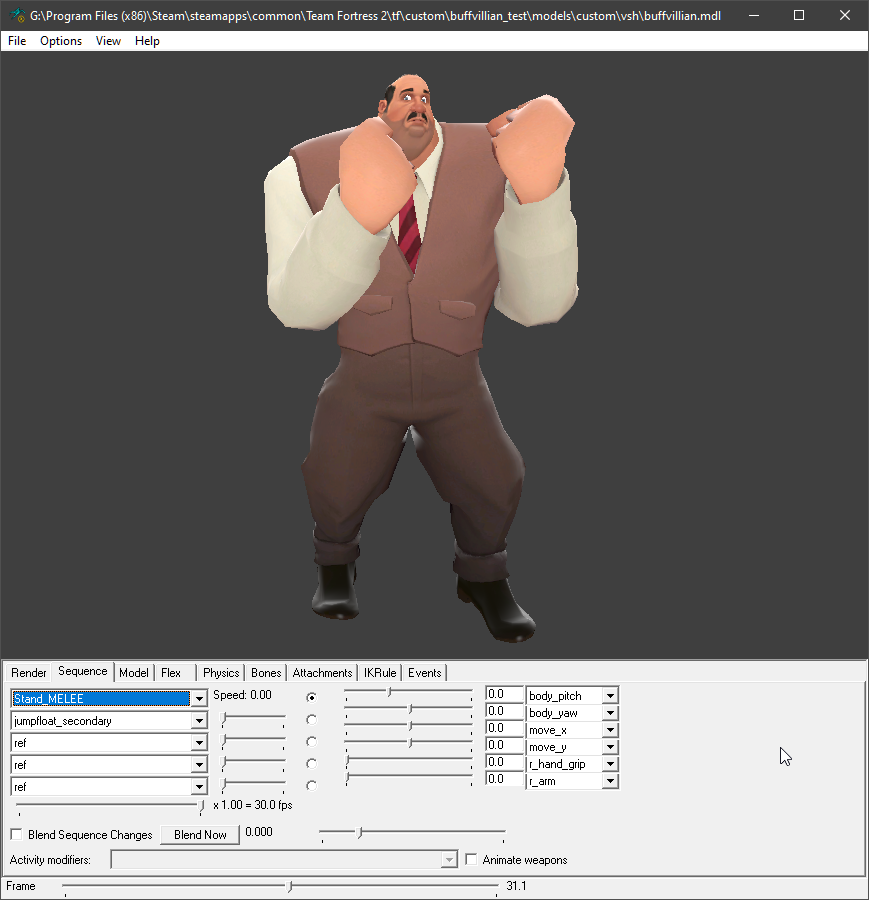Image resolution: width=869 pixels, height=900 pixels.
Task: Select the radio button on jumpfloat_secondary row
Action: (x=311, y=720)
